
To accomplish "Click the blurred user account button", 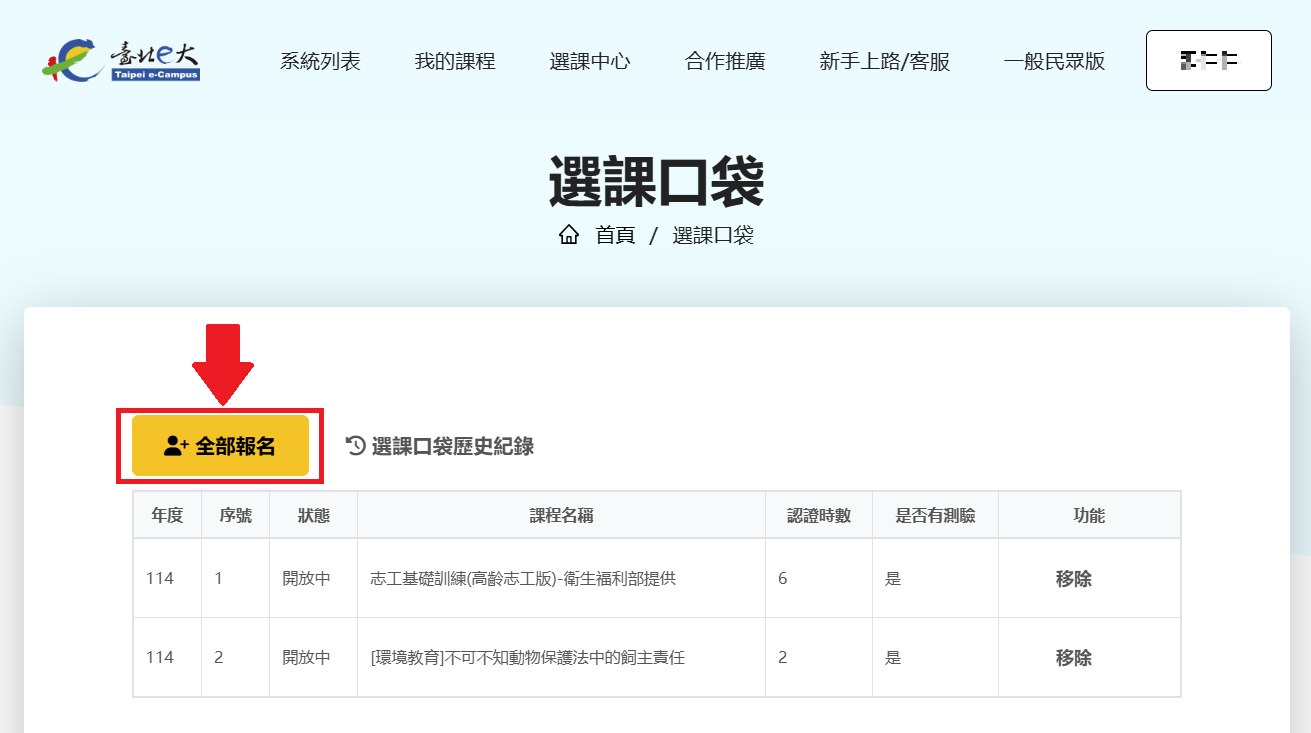I will (1209, 61).
